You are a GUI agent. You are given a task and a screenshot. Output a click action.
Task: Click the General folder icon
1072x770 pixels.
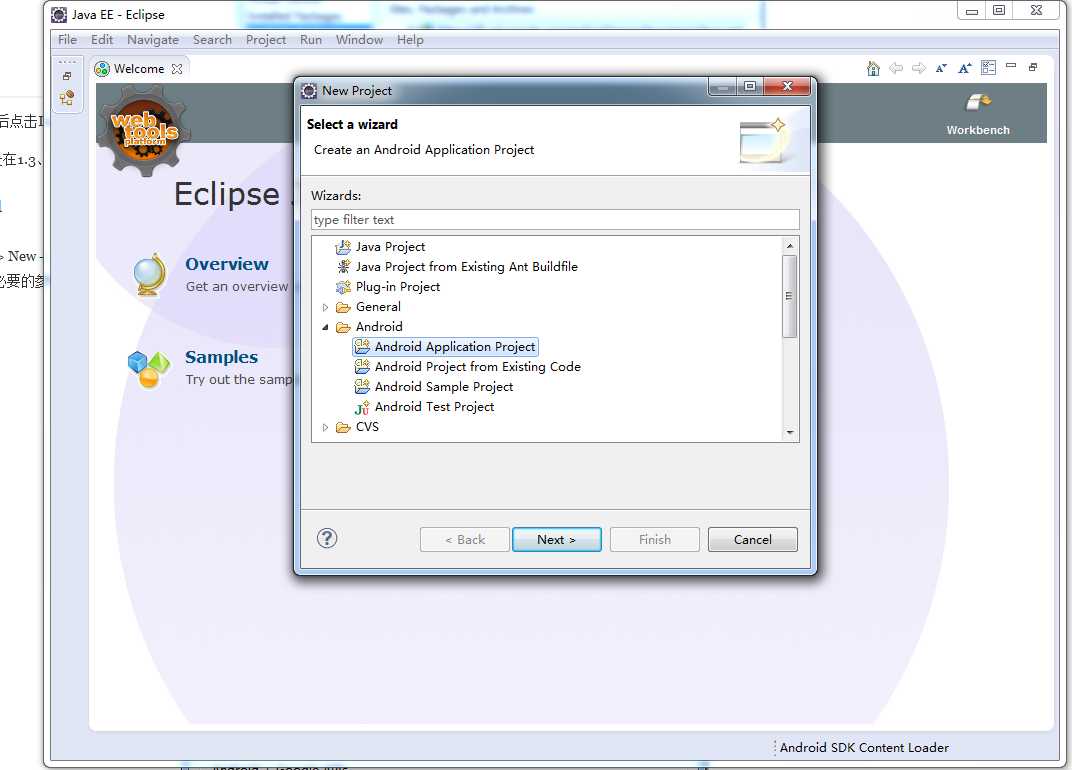point(343,307)
